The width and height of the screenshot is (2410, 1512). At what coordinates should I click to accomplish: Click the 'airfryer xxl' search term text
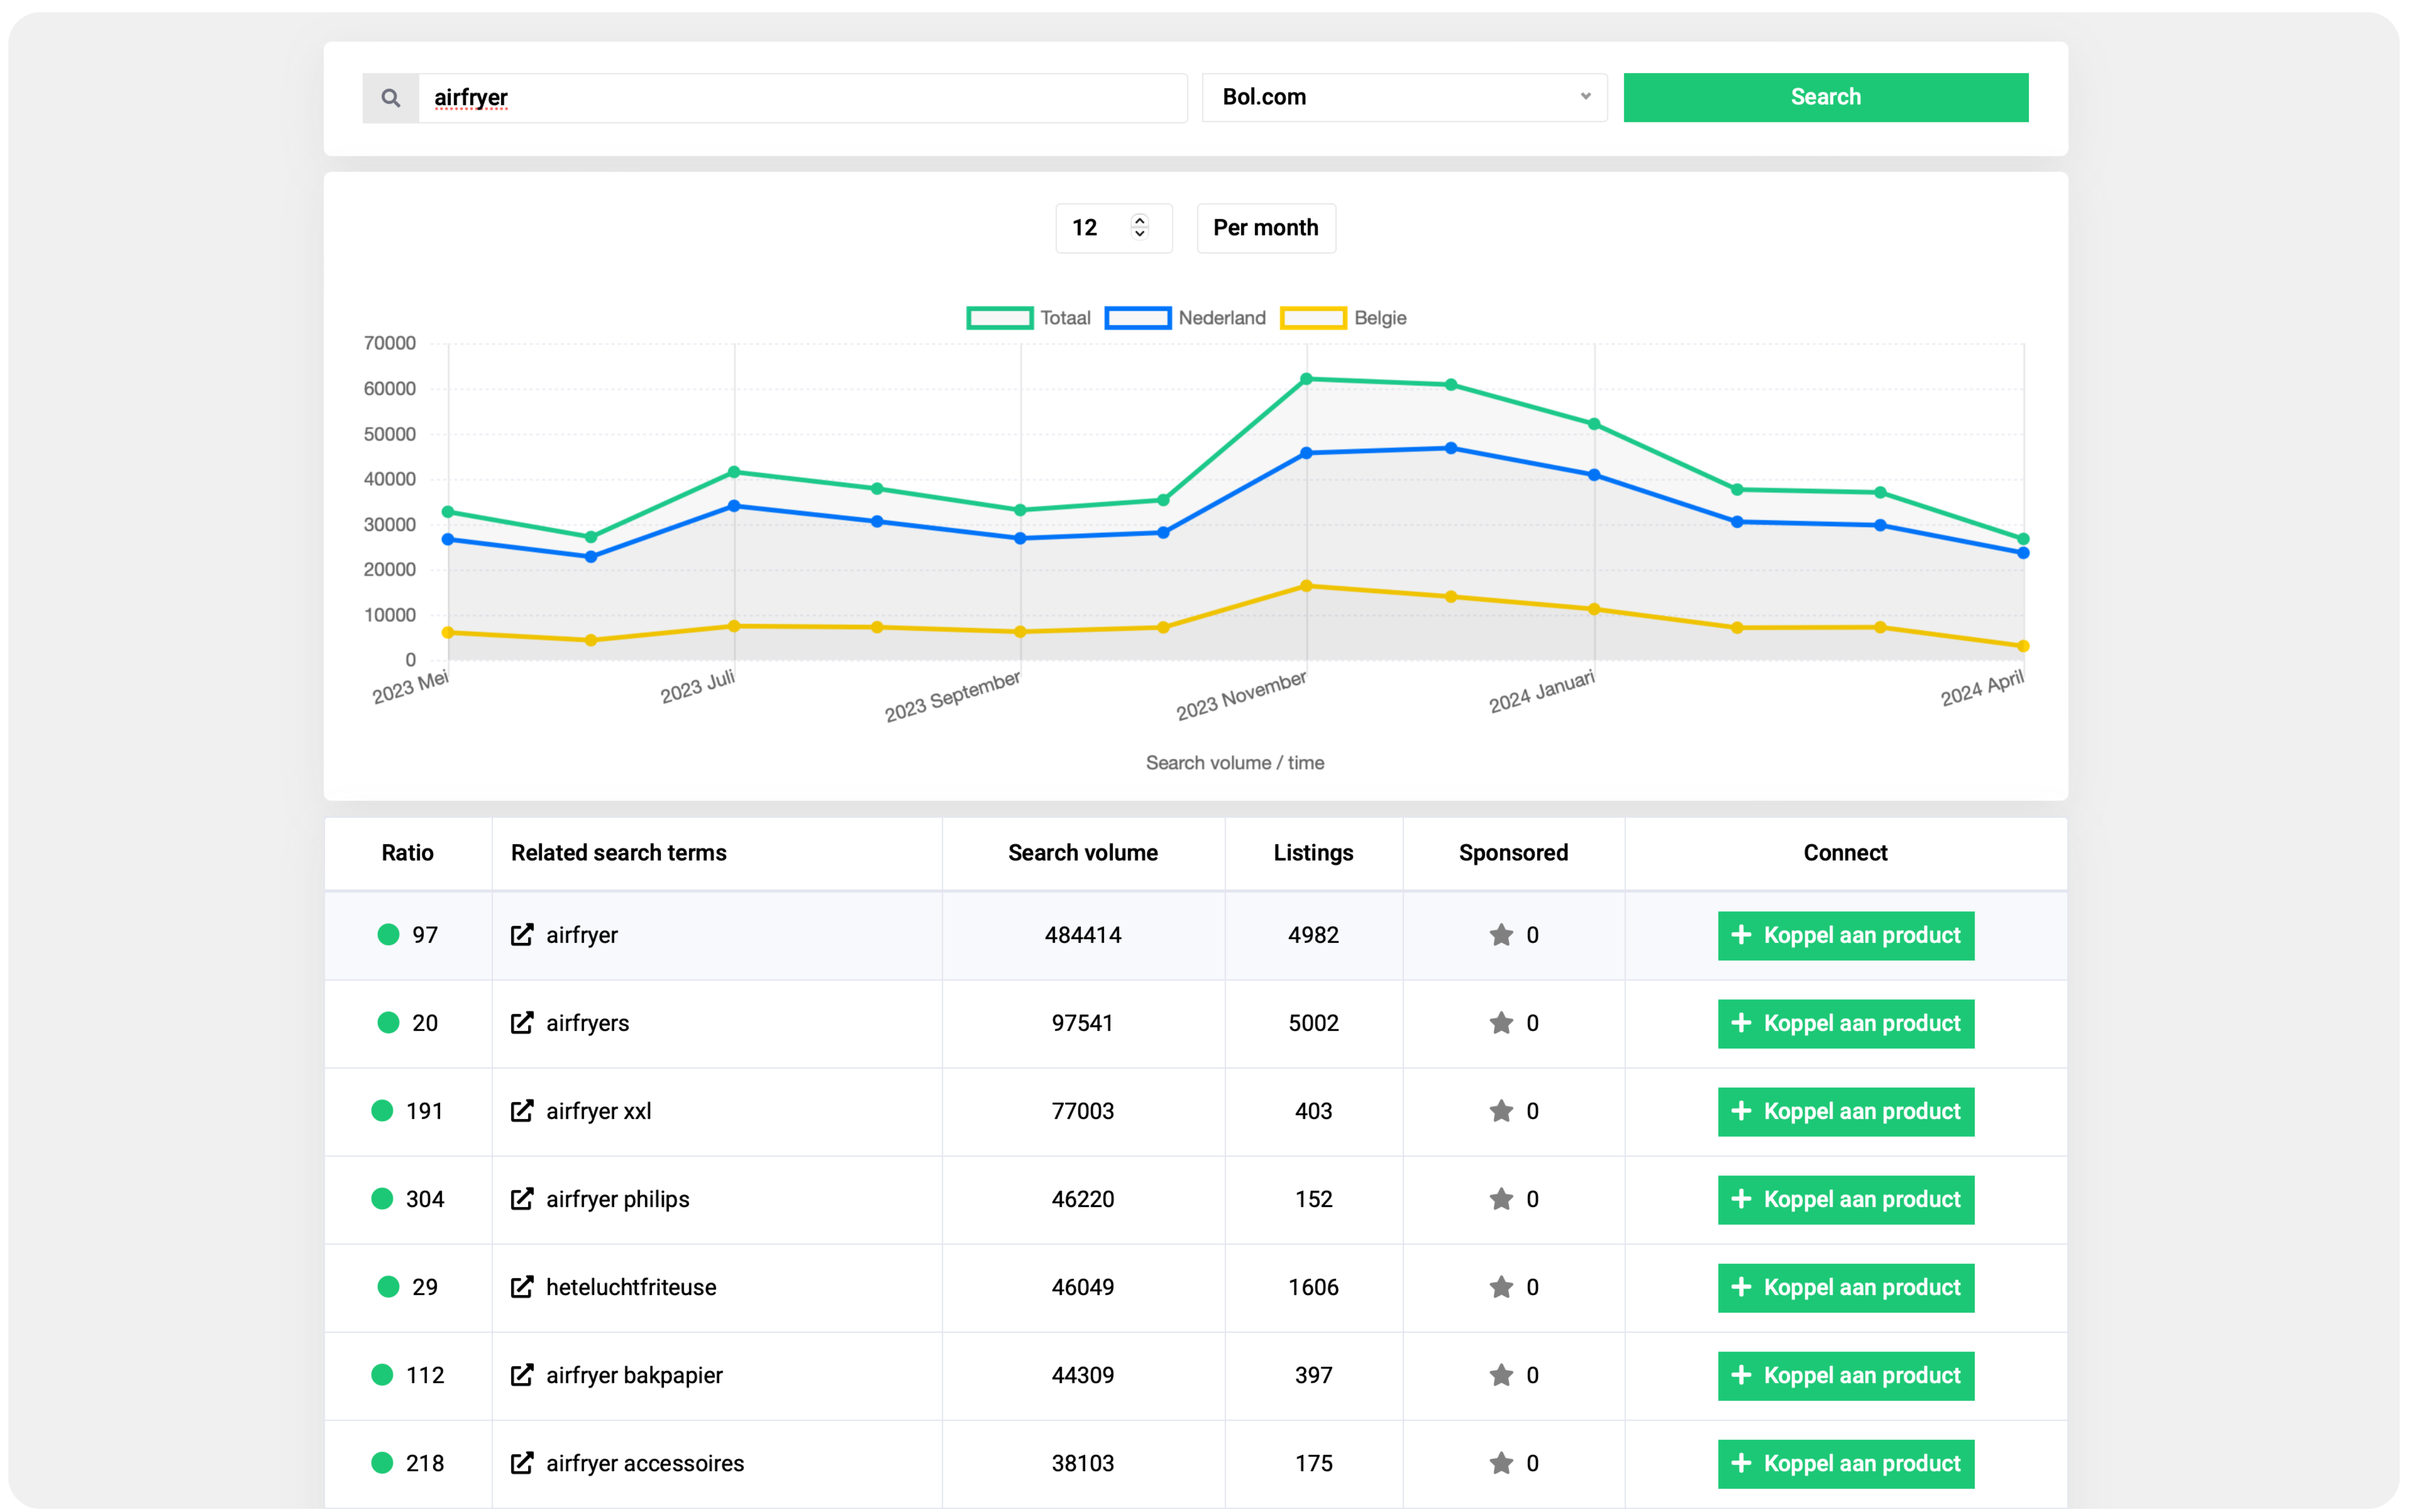599,1111
